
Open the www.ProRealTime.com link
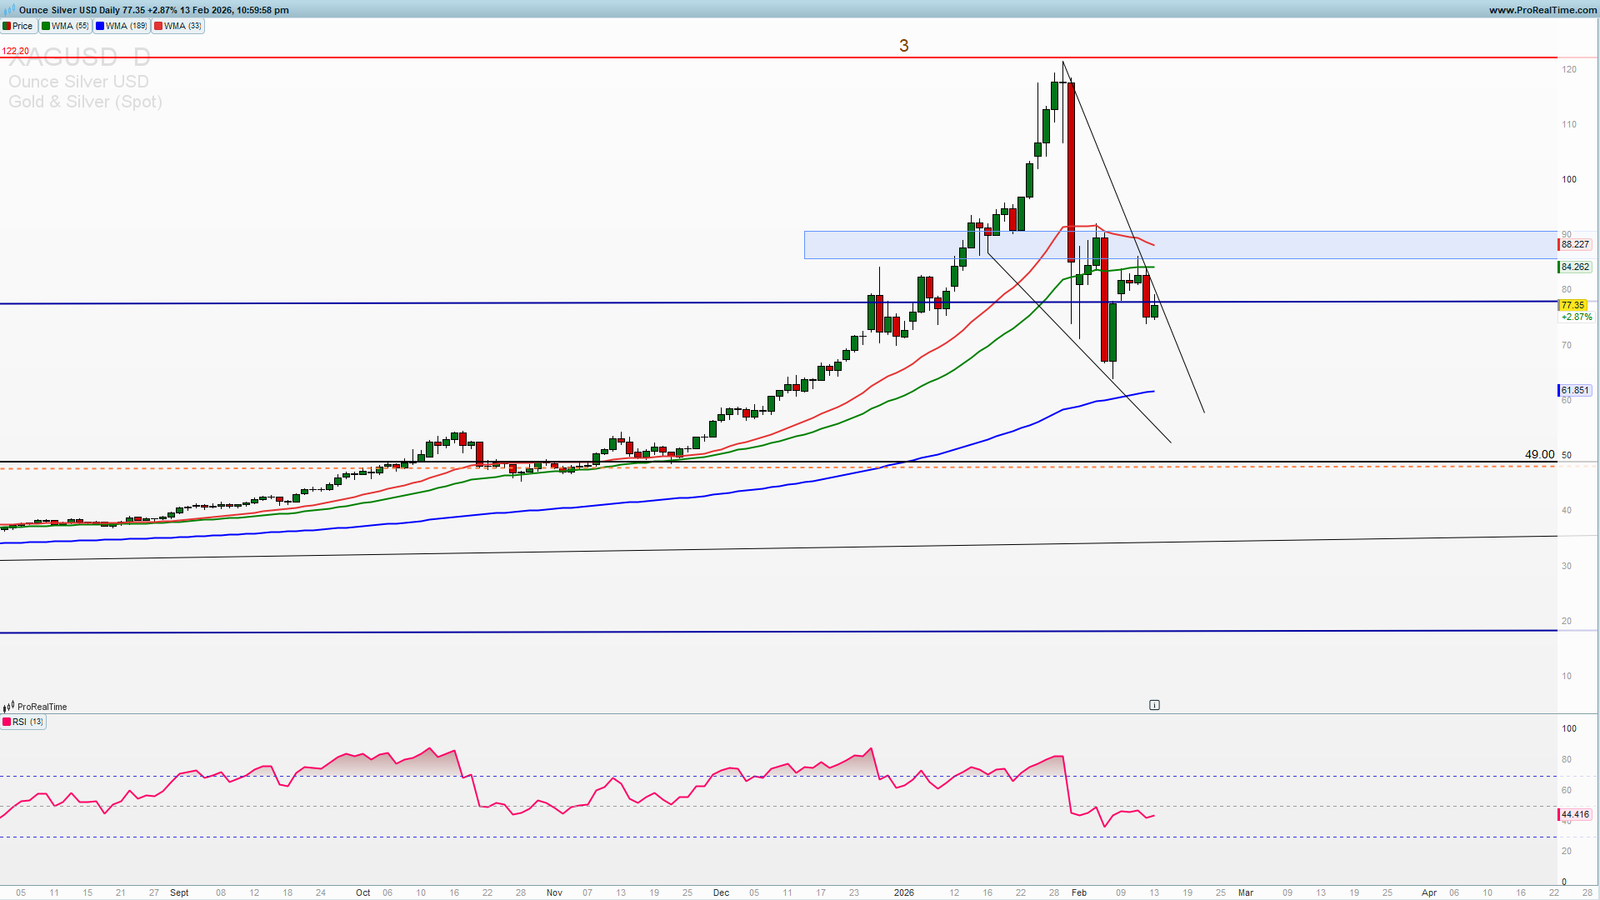1542,10
